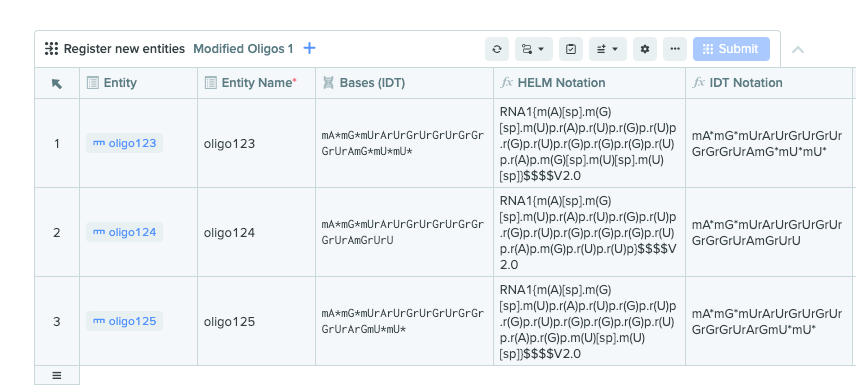This screenshot has height=392, width=862.
Task: Click Bases cell ending with ArGmU*mU*
Action: coord(404,321)
